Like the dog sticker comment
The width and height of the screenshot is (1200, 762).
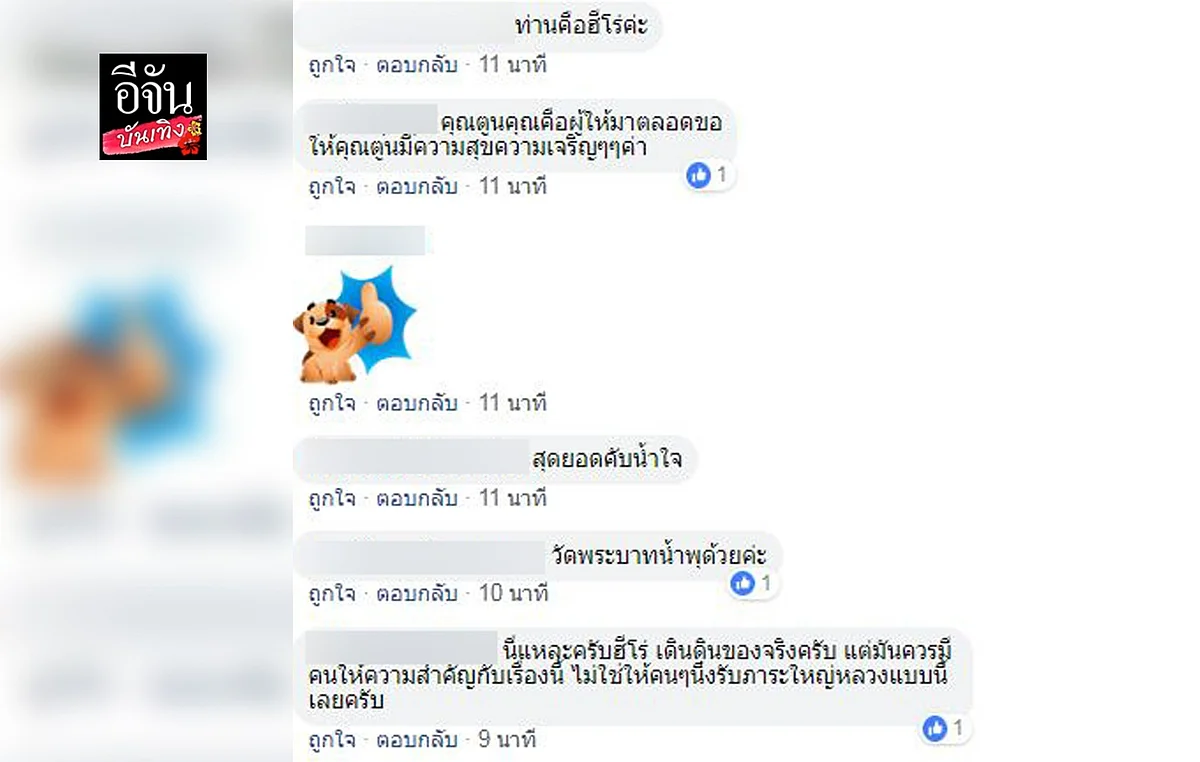click(x=332, y=404)
